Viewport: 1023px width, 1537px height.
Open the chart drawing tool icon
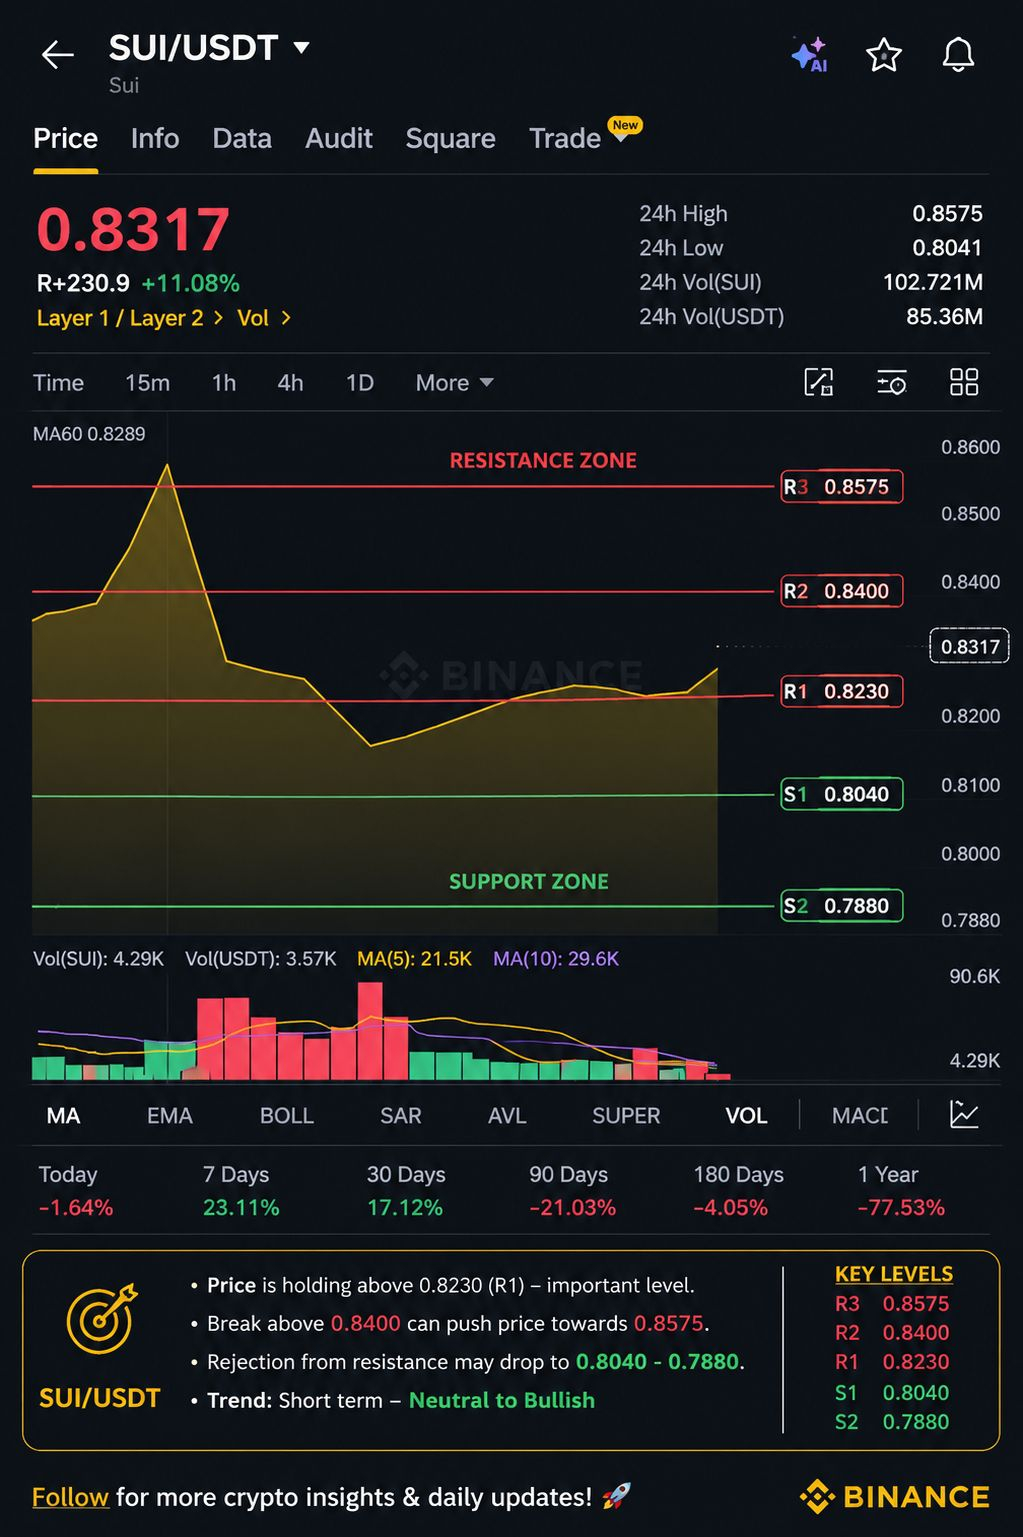(x=819, y=382)
